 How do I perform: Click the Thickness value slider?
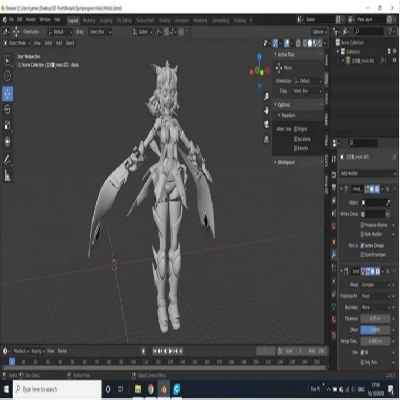(375, 318)
